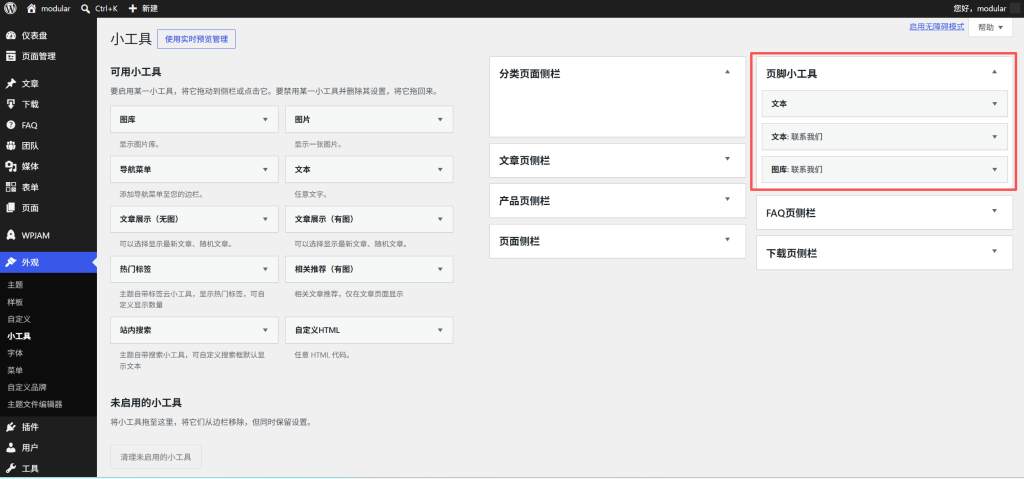Expand the 文章展示（无图） widget
The image size is (1024, 479).
point(265,219)
